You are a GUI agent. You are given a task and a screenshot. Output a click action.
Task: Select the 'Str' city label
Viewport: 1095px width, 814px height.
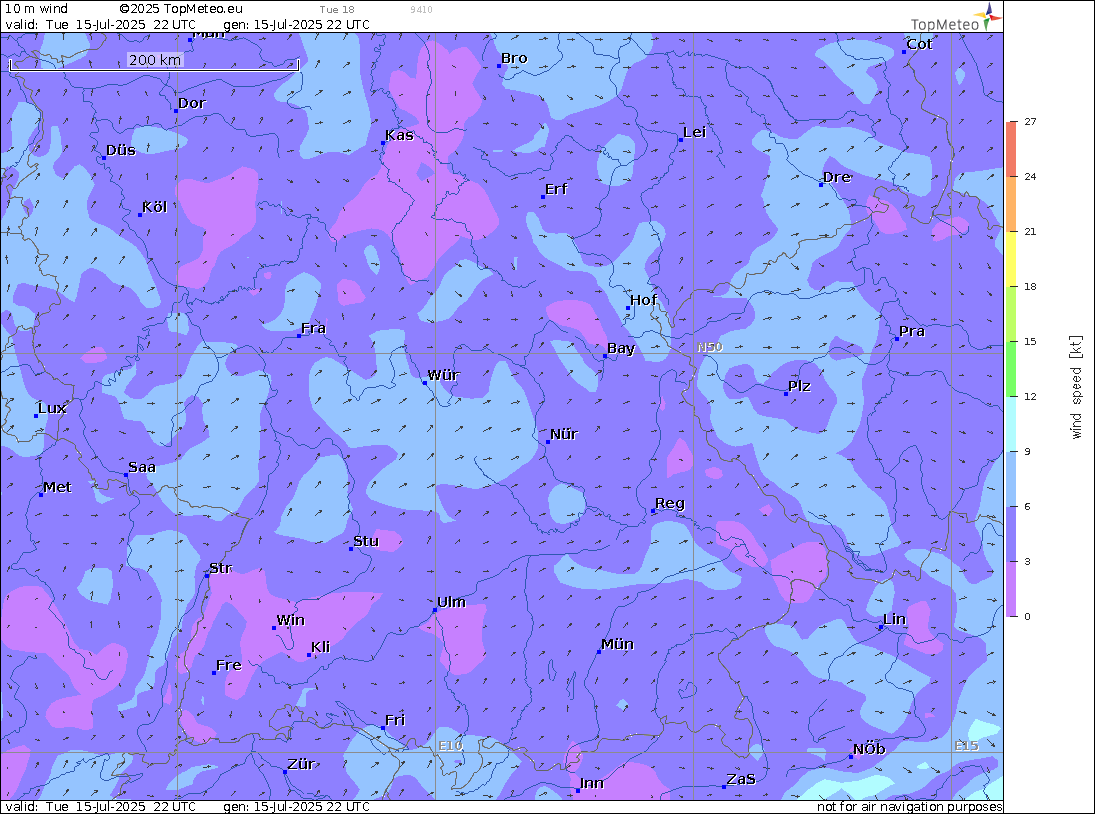point(221,568)
